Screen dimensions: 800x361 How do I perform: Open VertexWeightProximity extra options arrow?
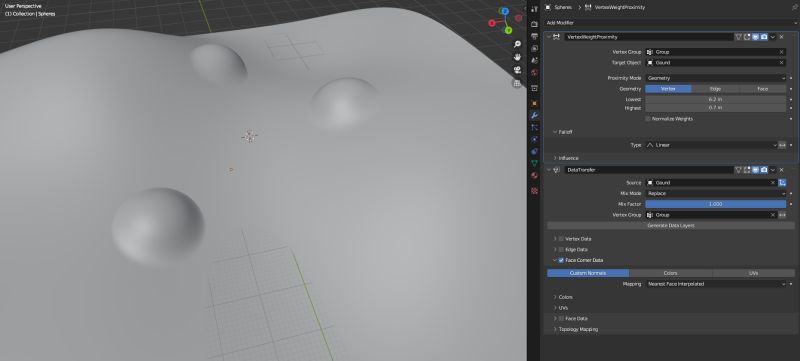pos(773,37)
